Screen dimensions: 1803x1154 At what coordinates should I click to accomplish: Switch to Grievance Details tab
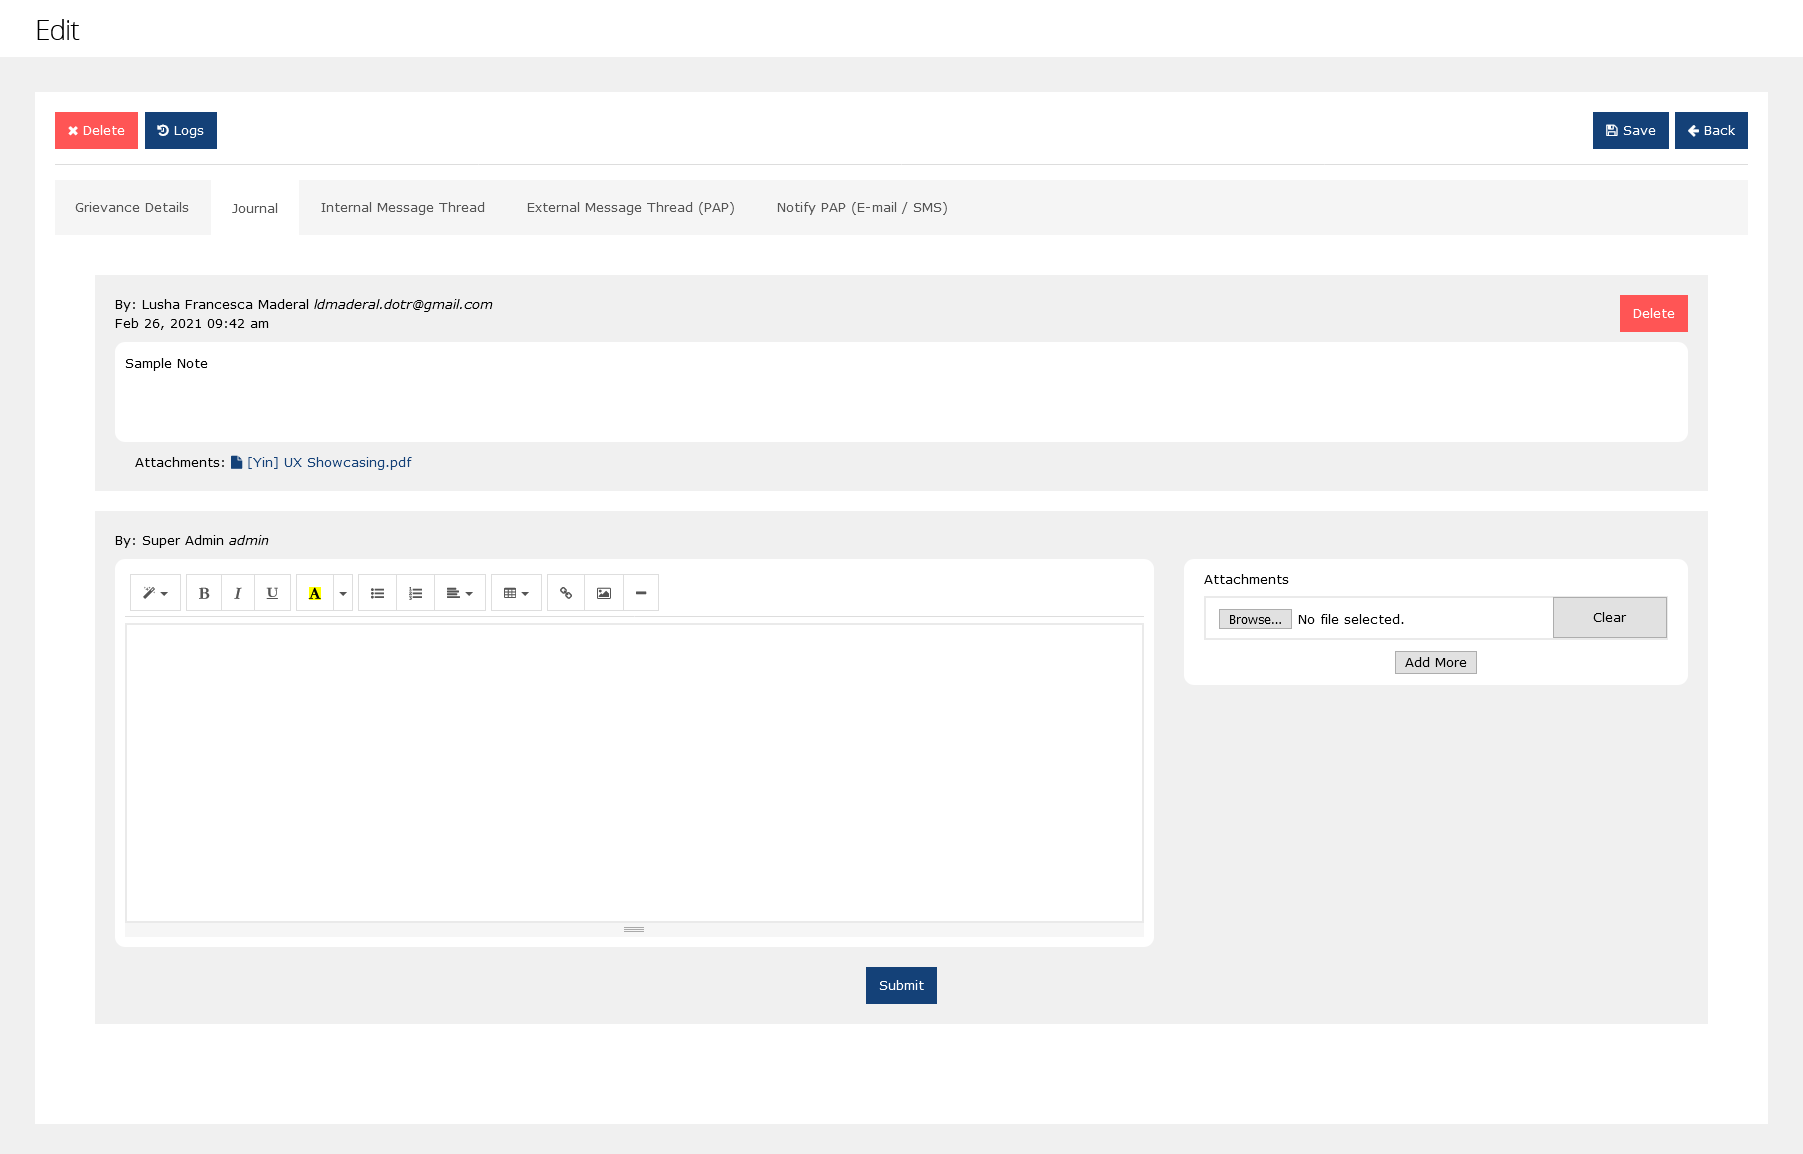coord(132,208)
